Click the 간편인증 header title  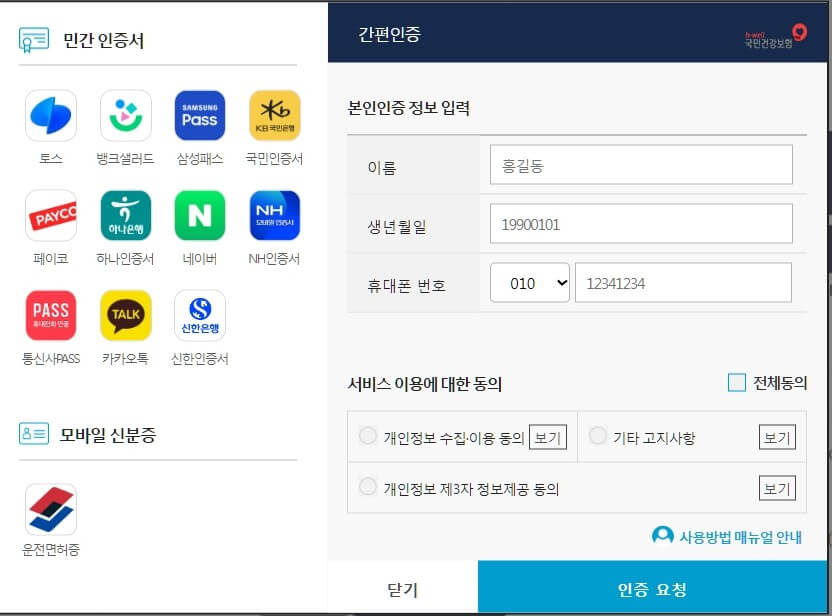[x=389, y=34]
